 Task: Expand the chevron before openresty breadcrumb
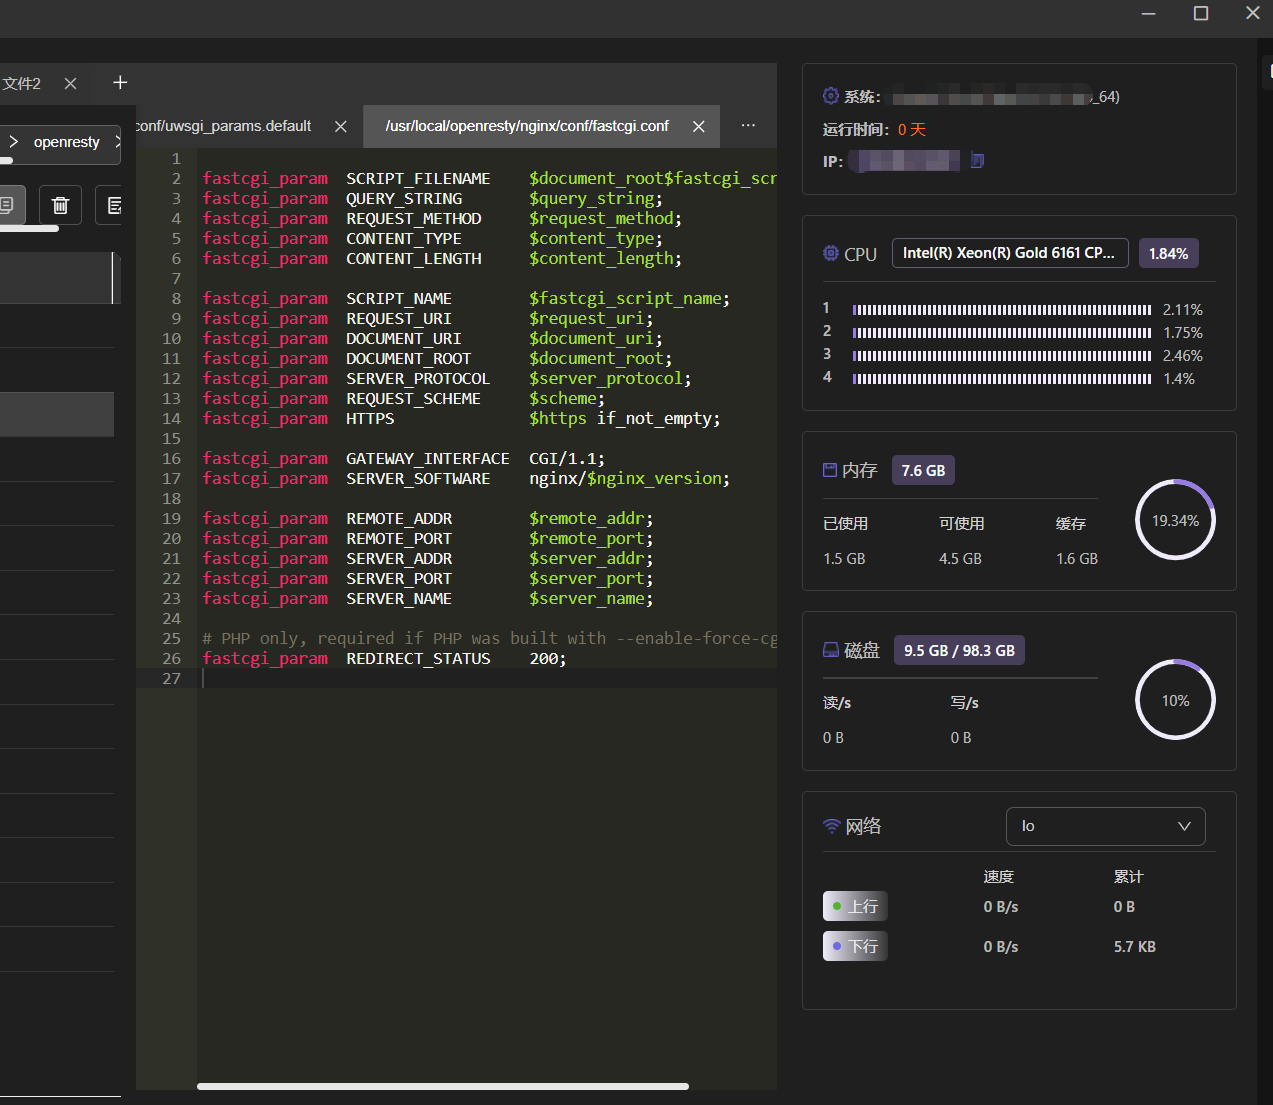tap(13, 142)
